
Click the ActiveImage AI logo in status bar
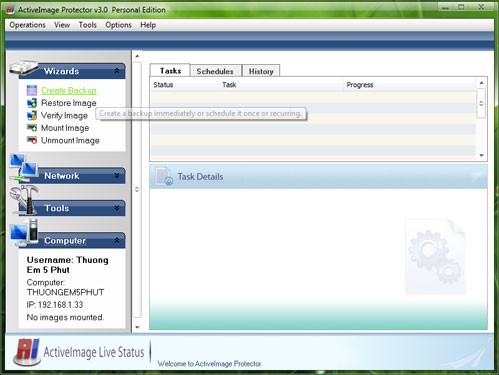(27, 352)
